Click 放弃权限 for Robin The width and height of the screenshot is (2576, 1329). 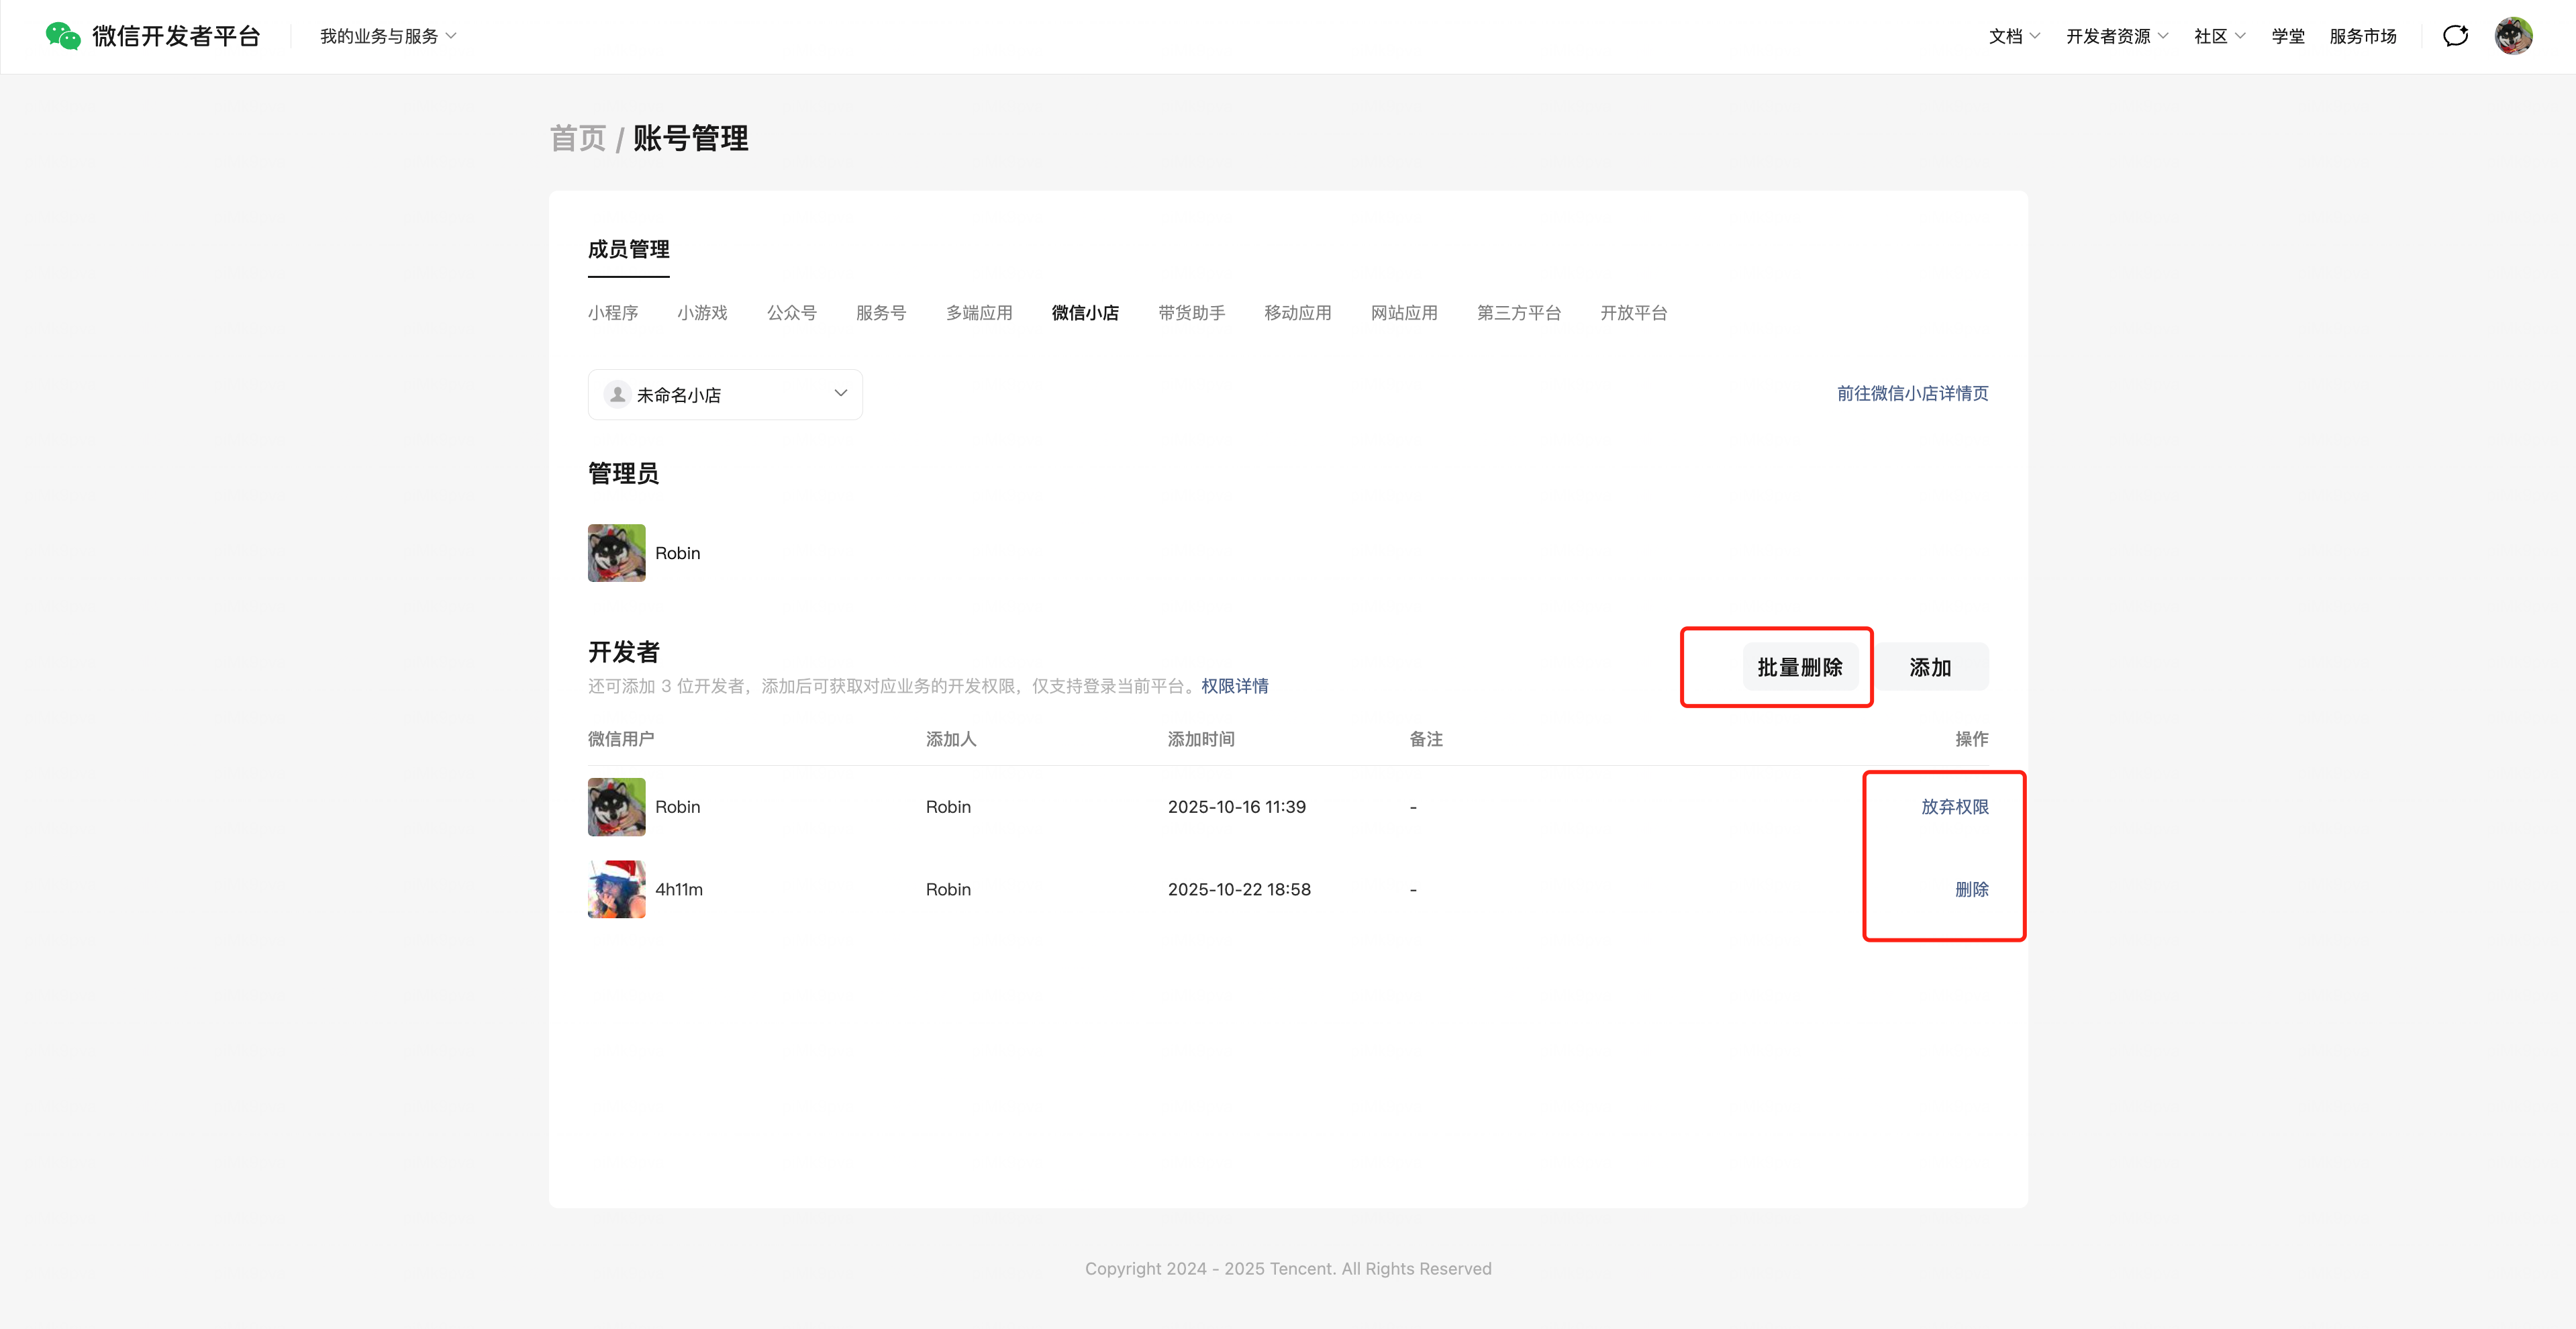(1954, 807)
